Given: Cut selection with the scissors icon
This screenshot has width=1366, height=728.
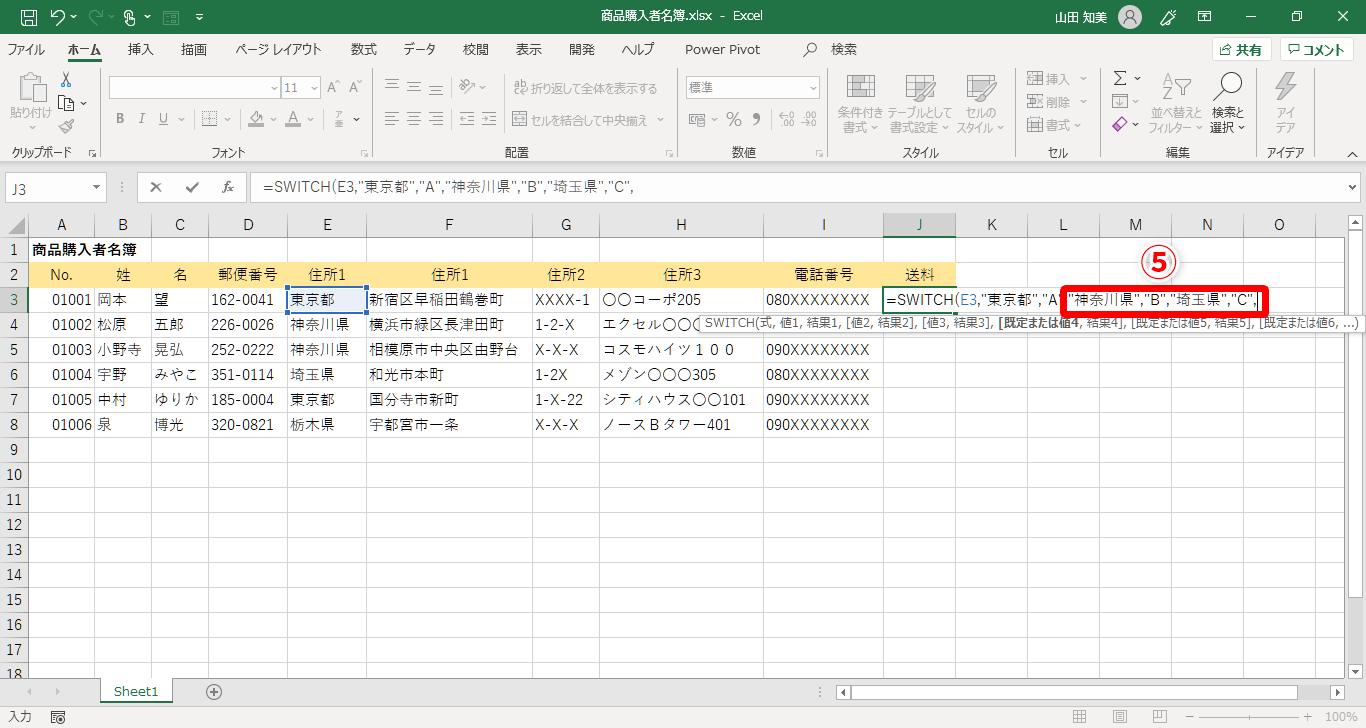Looking at the screenshot, I should 66,80.
